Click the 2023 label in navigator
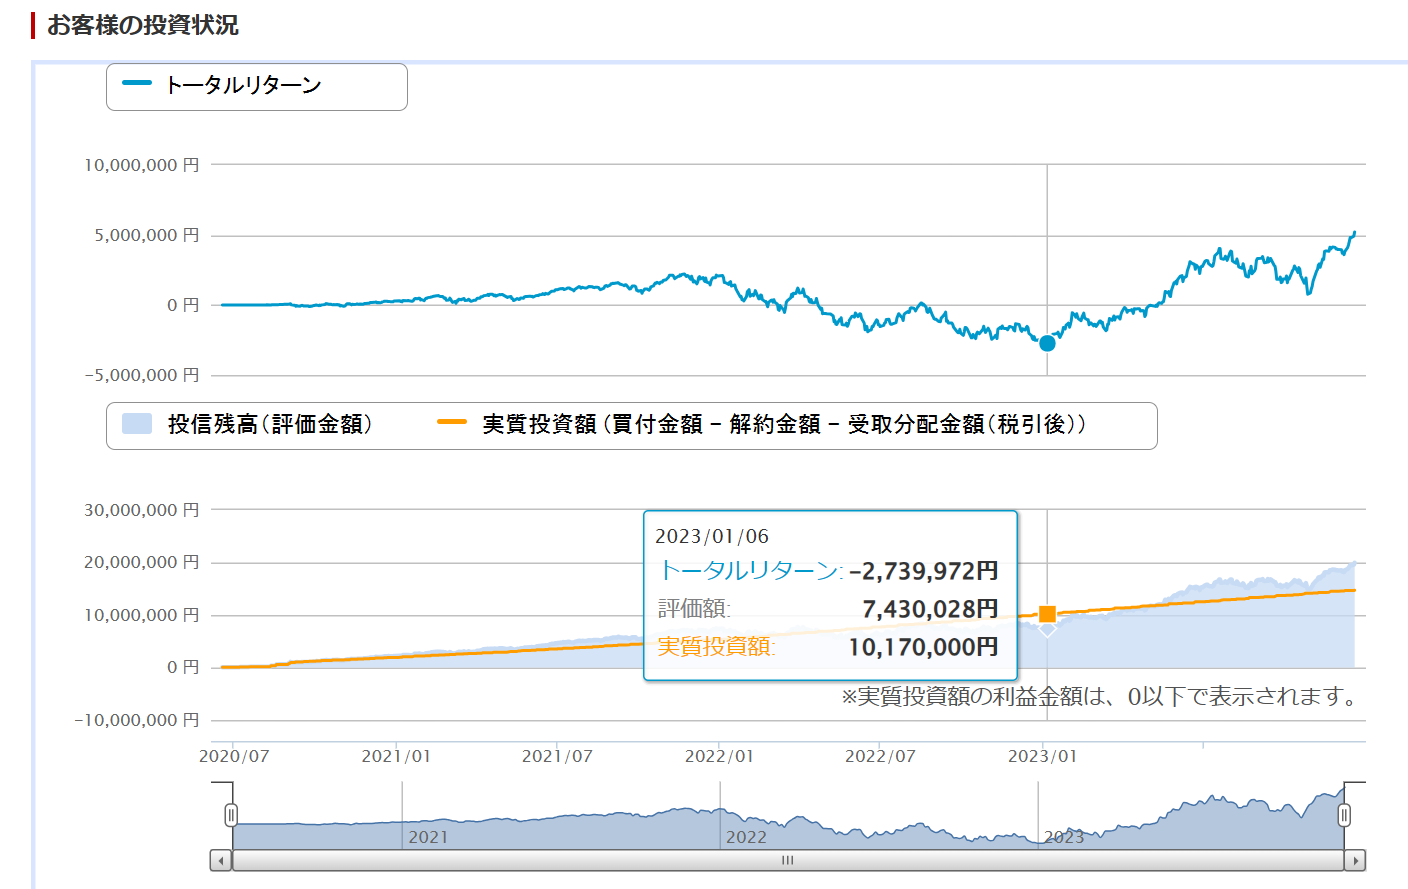Viewport: 1408px width, 889px height. tap(1064, 837)
